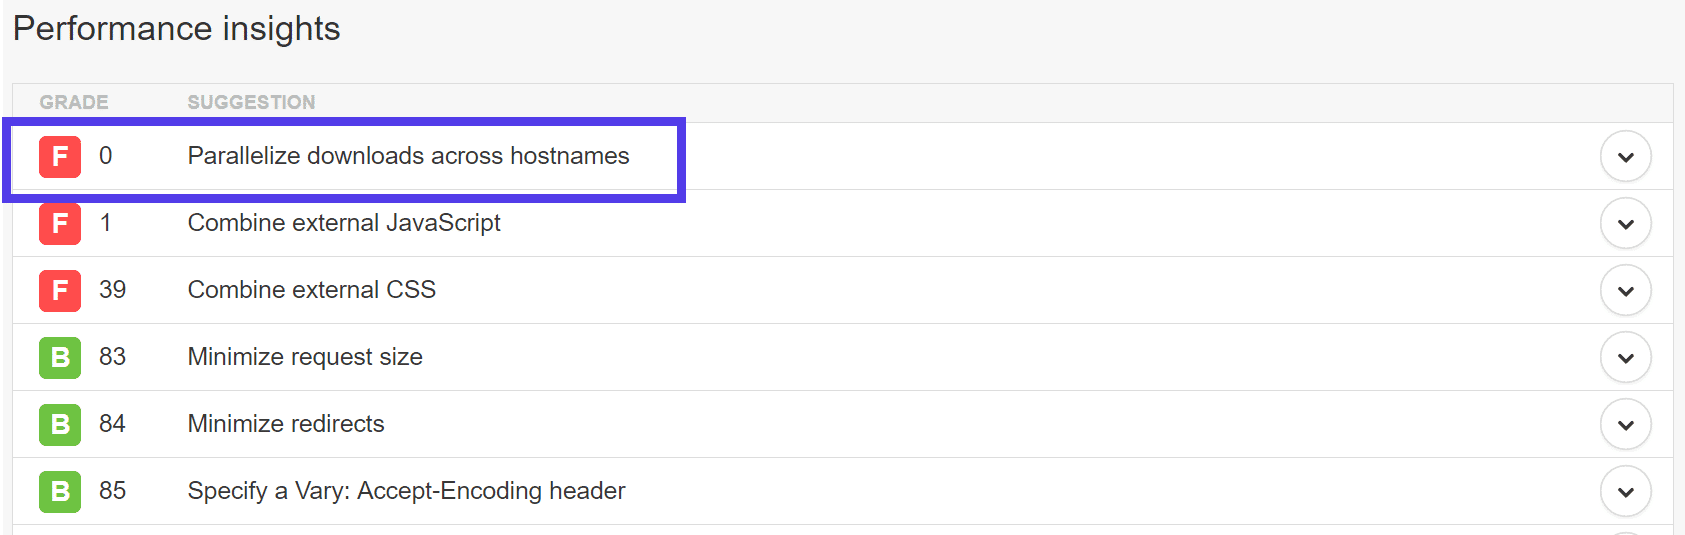
Task: Click the score 39 in the CSS row
Action: (x=112, y=290)
